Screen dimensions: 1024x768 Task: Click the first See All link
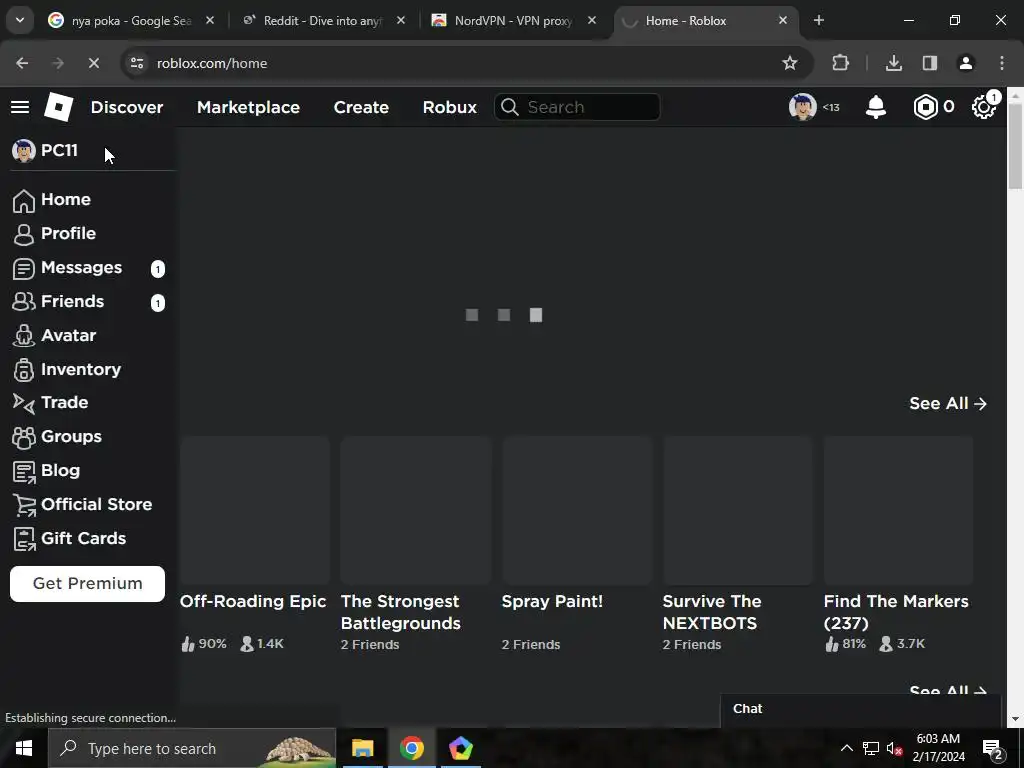coord(948,404)
